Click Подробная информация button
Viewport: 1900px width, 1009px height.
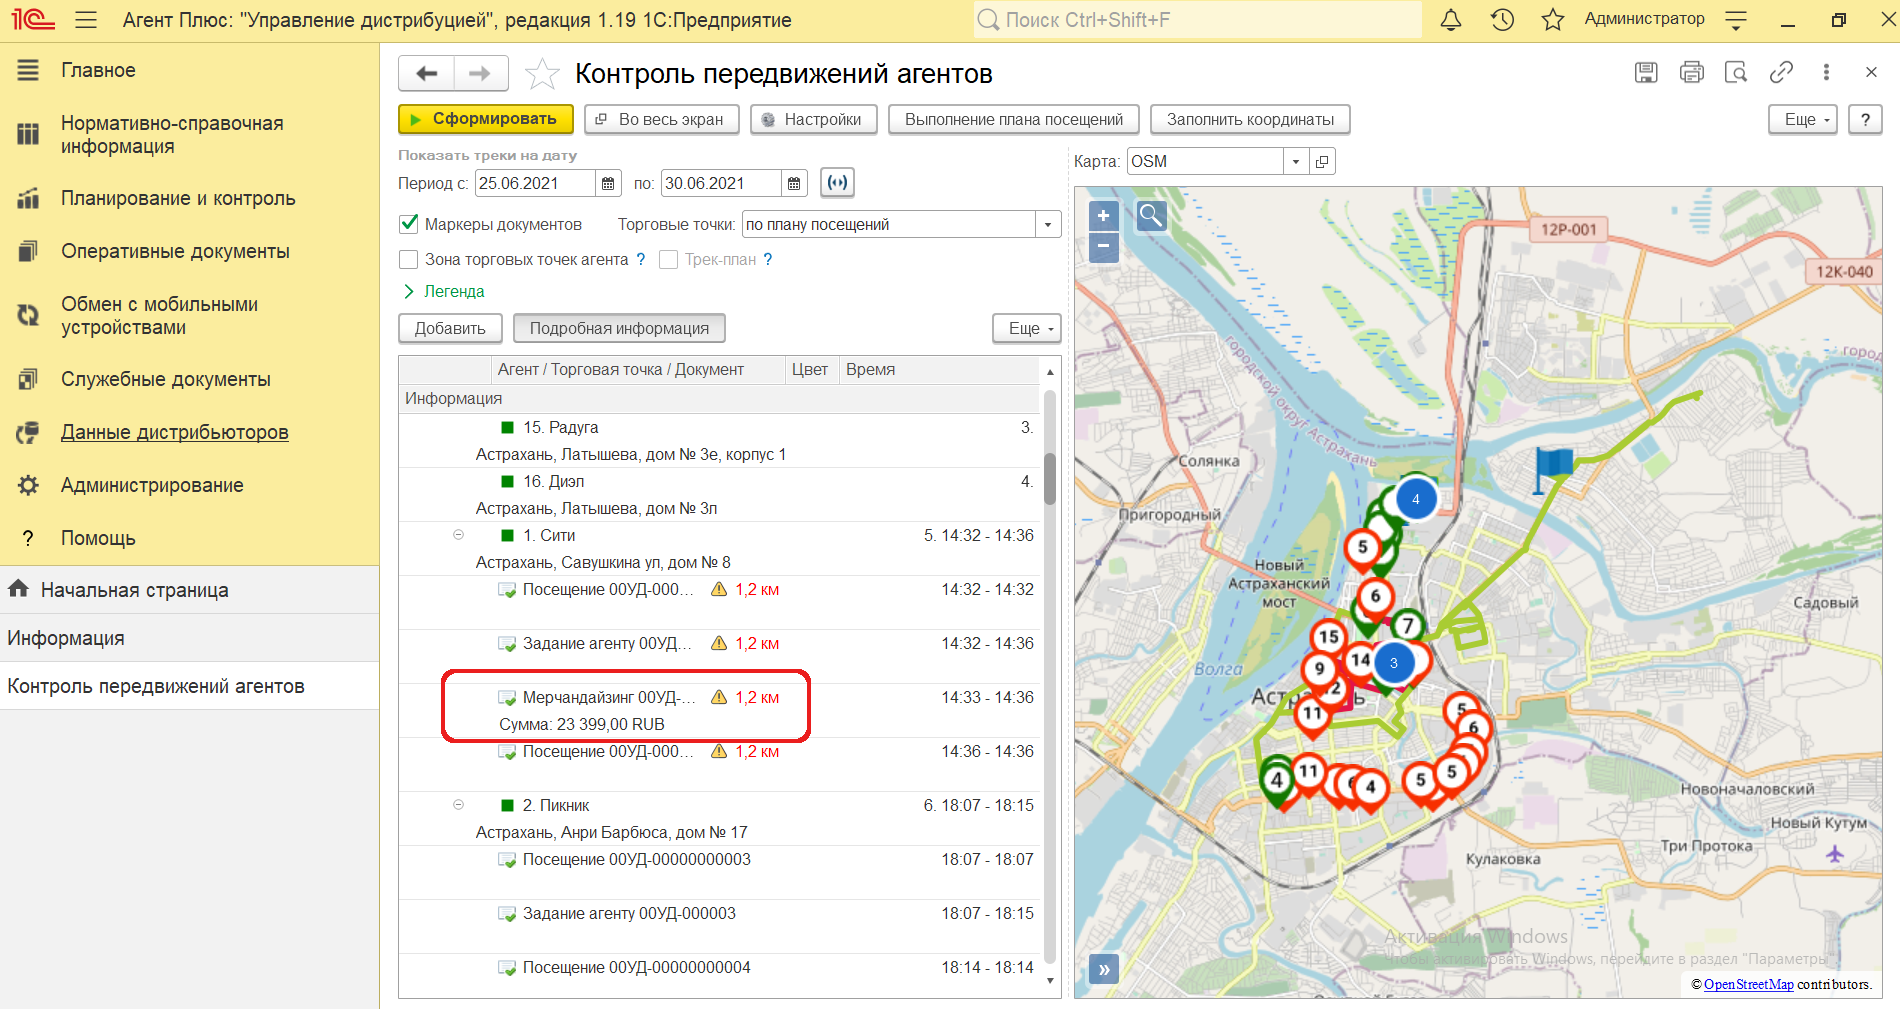pos(619,328)
